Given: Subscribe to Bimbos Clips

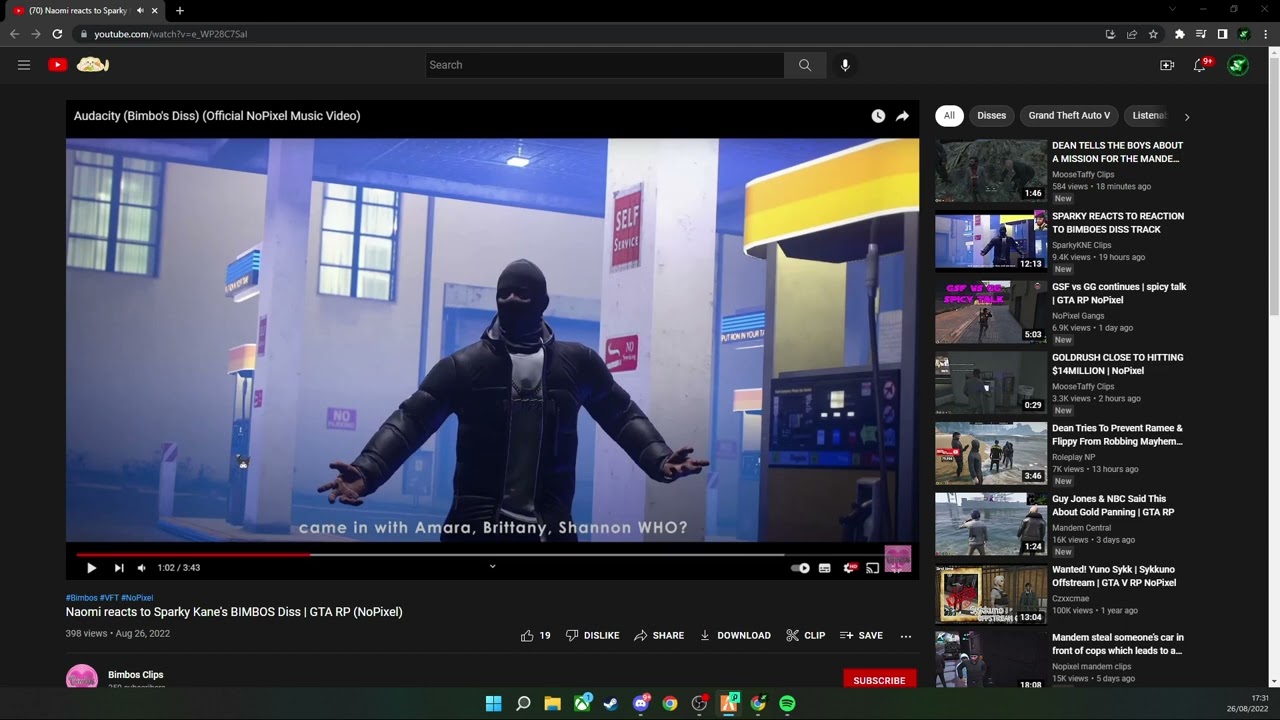Looking at the screenshot, I should 879,679.
